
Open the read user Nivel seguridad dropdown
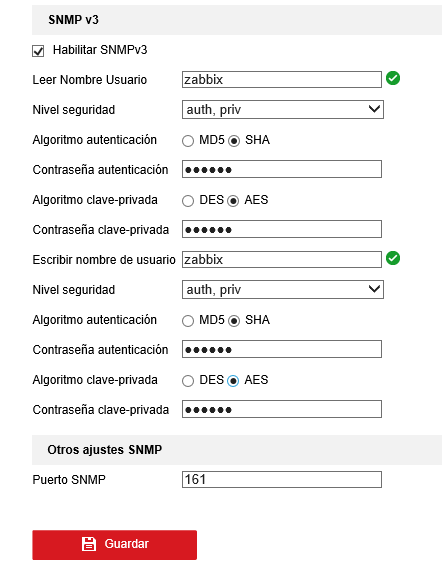283,110
